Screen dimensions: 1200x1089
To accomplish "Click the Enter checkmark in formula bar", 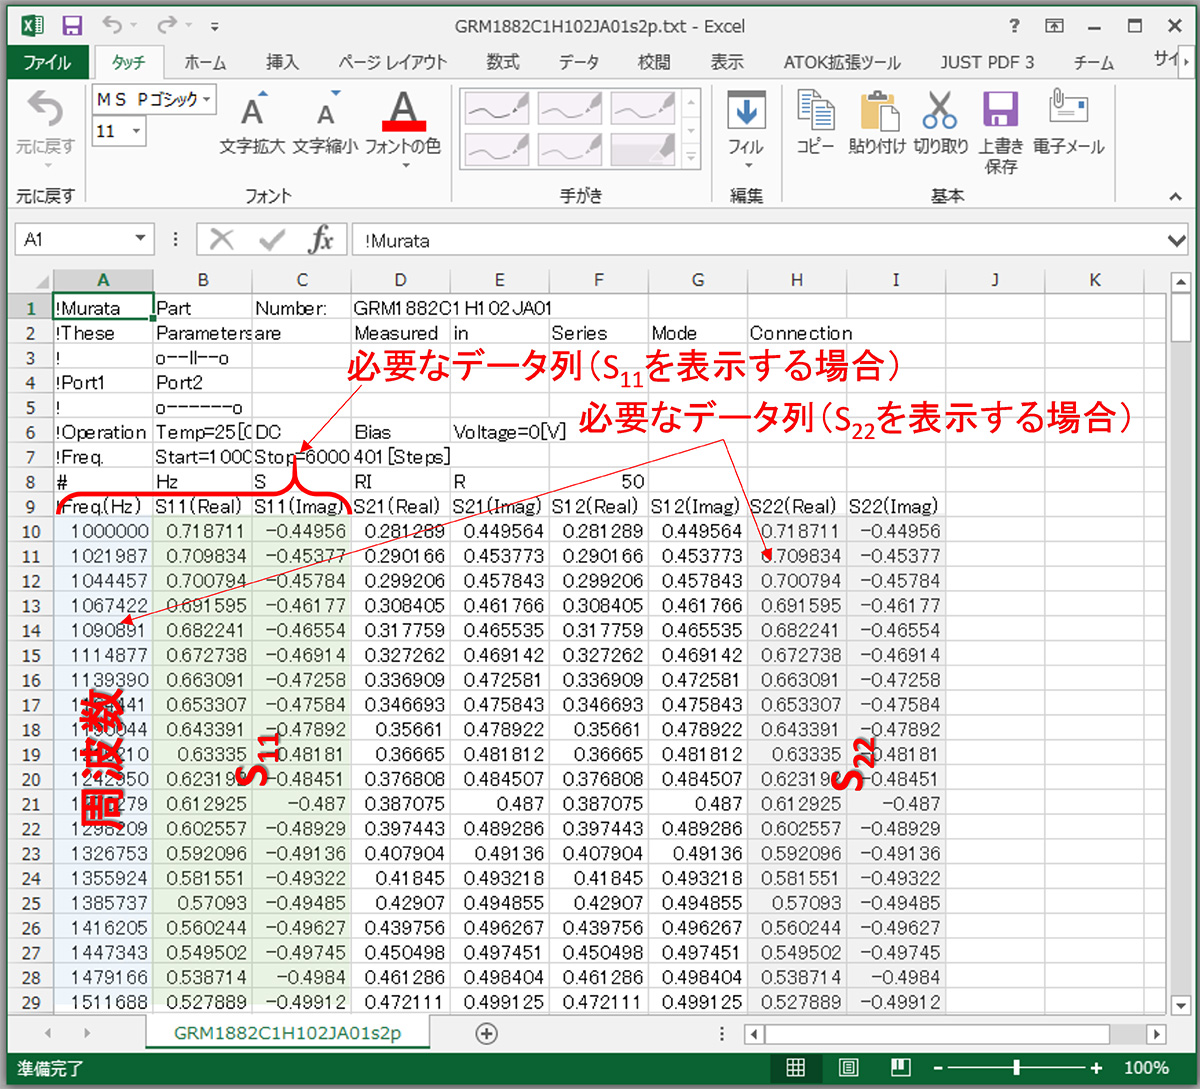I will [271, 240].
